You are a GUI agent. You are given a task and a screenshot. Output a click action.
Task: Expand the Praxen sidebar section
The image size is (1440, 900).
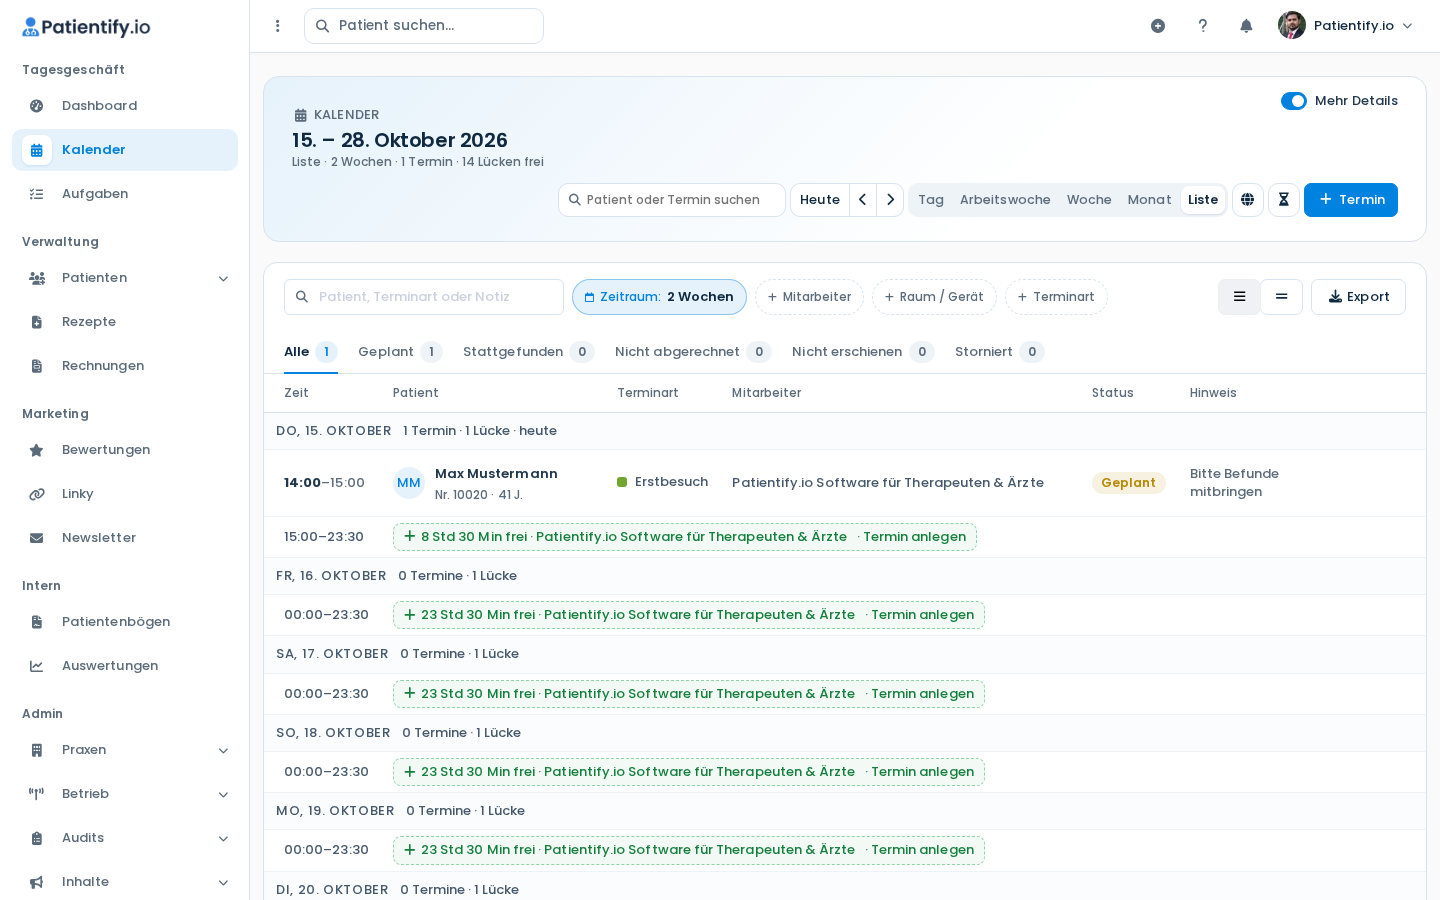(125, 750)
